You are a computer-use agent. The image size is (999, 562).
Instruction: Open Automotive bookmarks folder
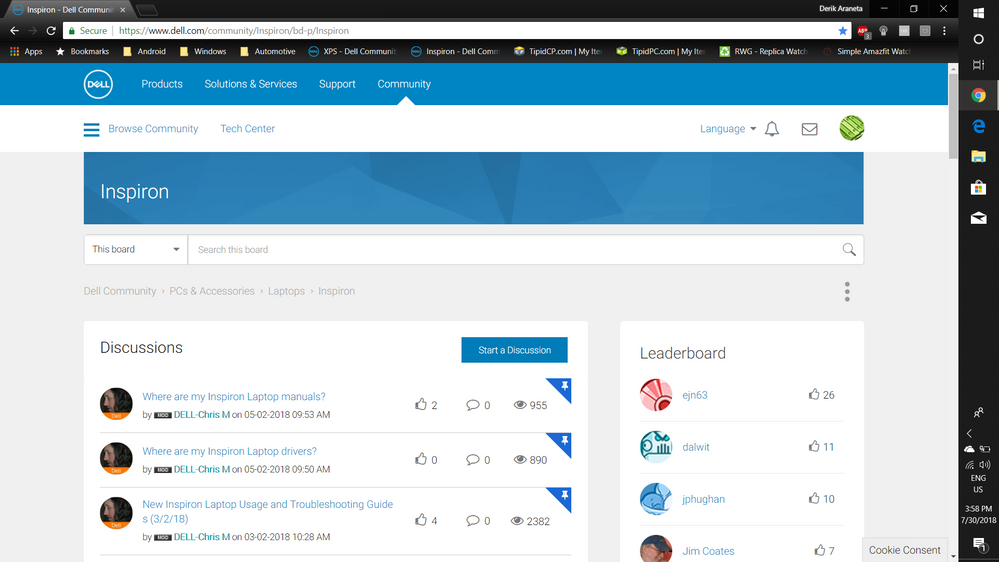[268, 52]
